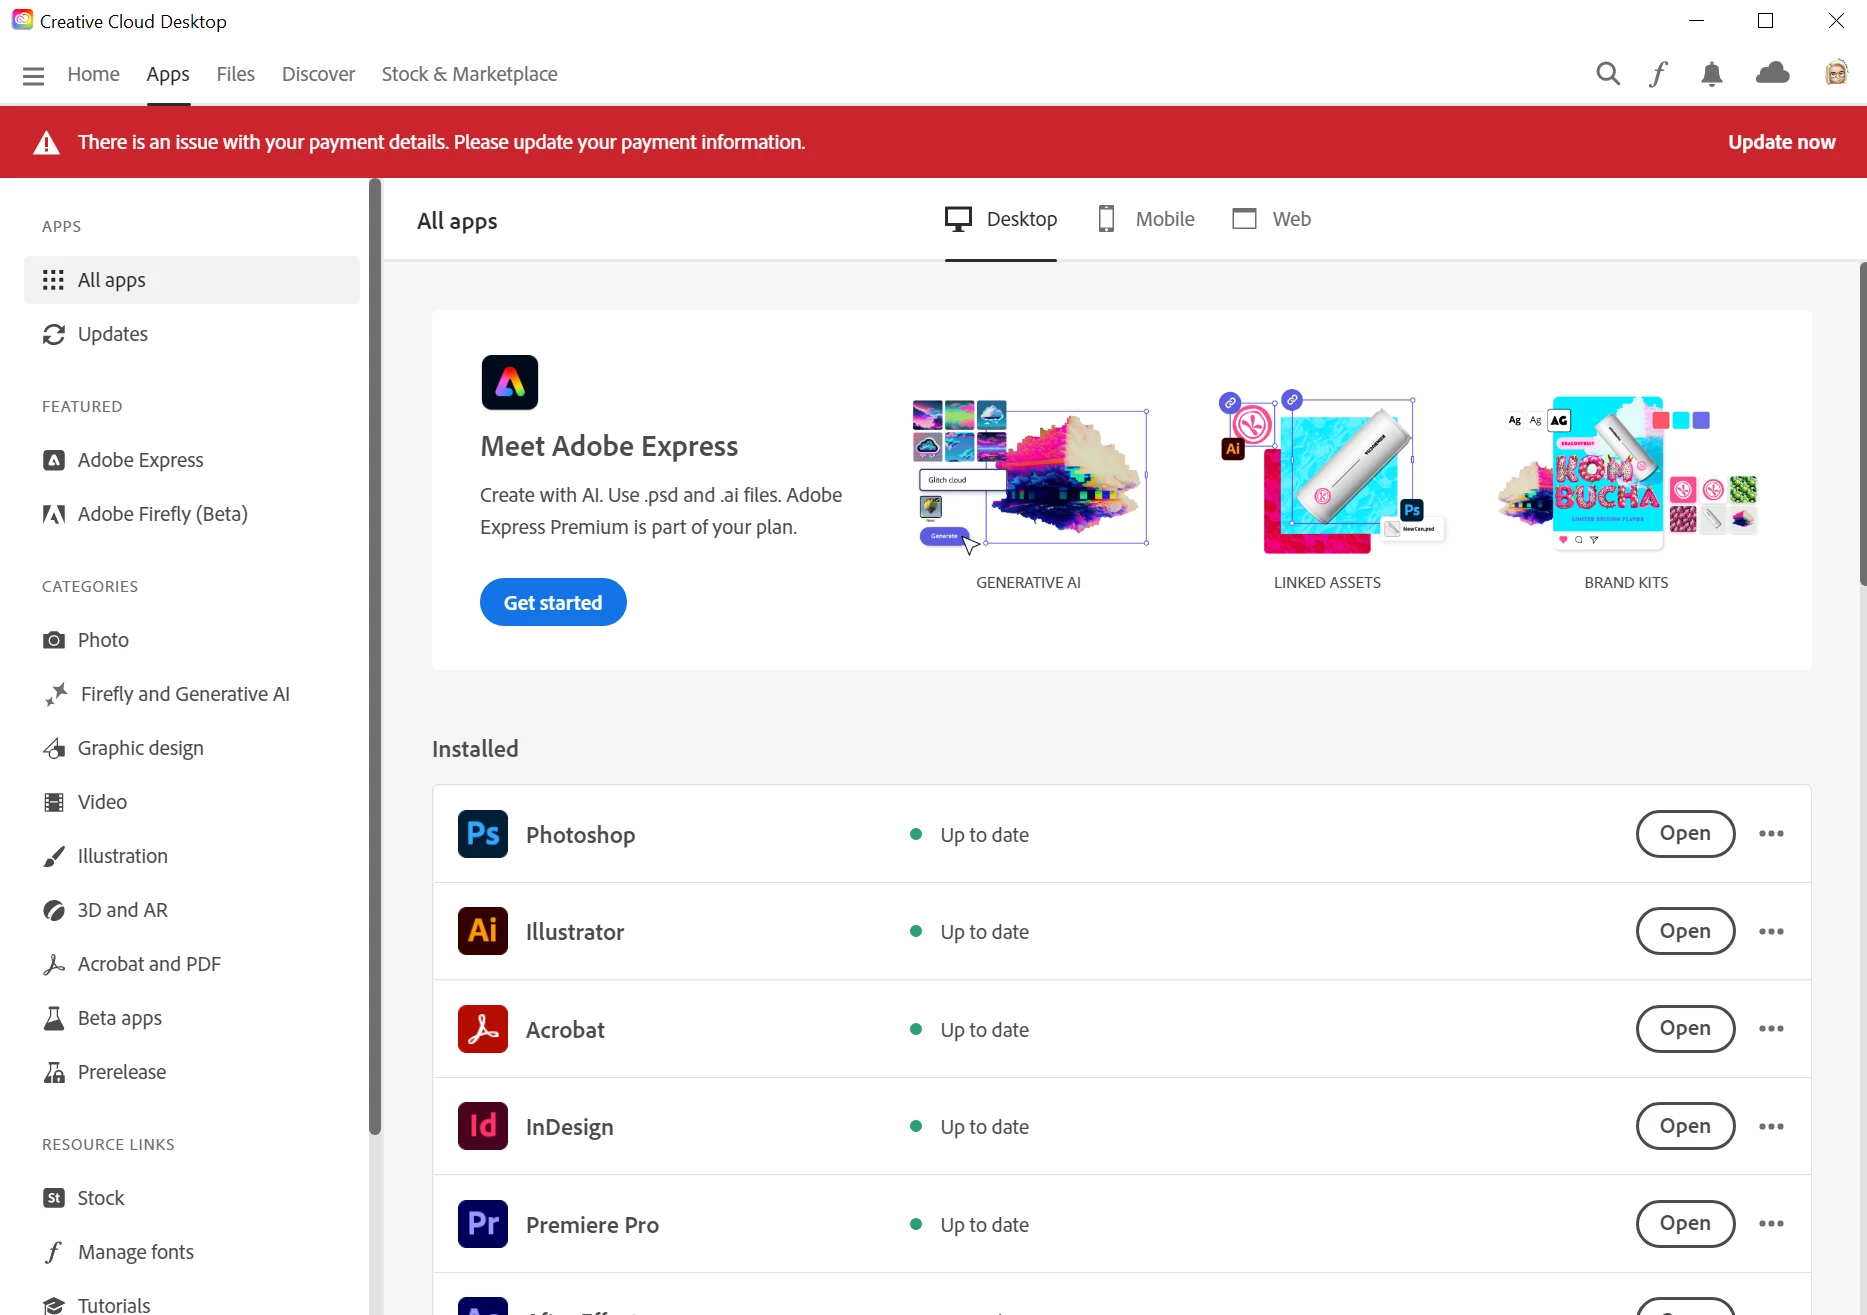
Task: Open more options for Acrobat
Action: tap(1771, 1029)
